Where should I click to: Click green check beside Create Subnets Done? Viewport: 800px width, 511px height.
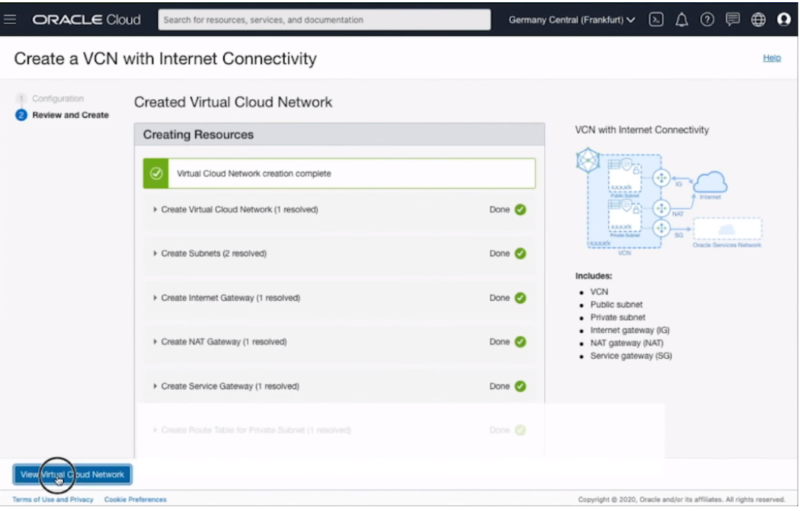point(520,254)
